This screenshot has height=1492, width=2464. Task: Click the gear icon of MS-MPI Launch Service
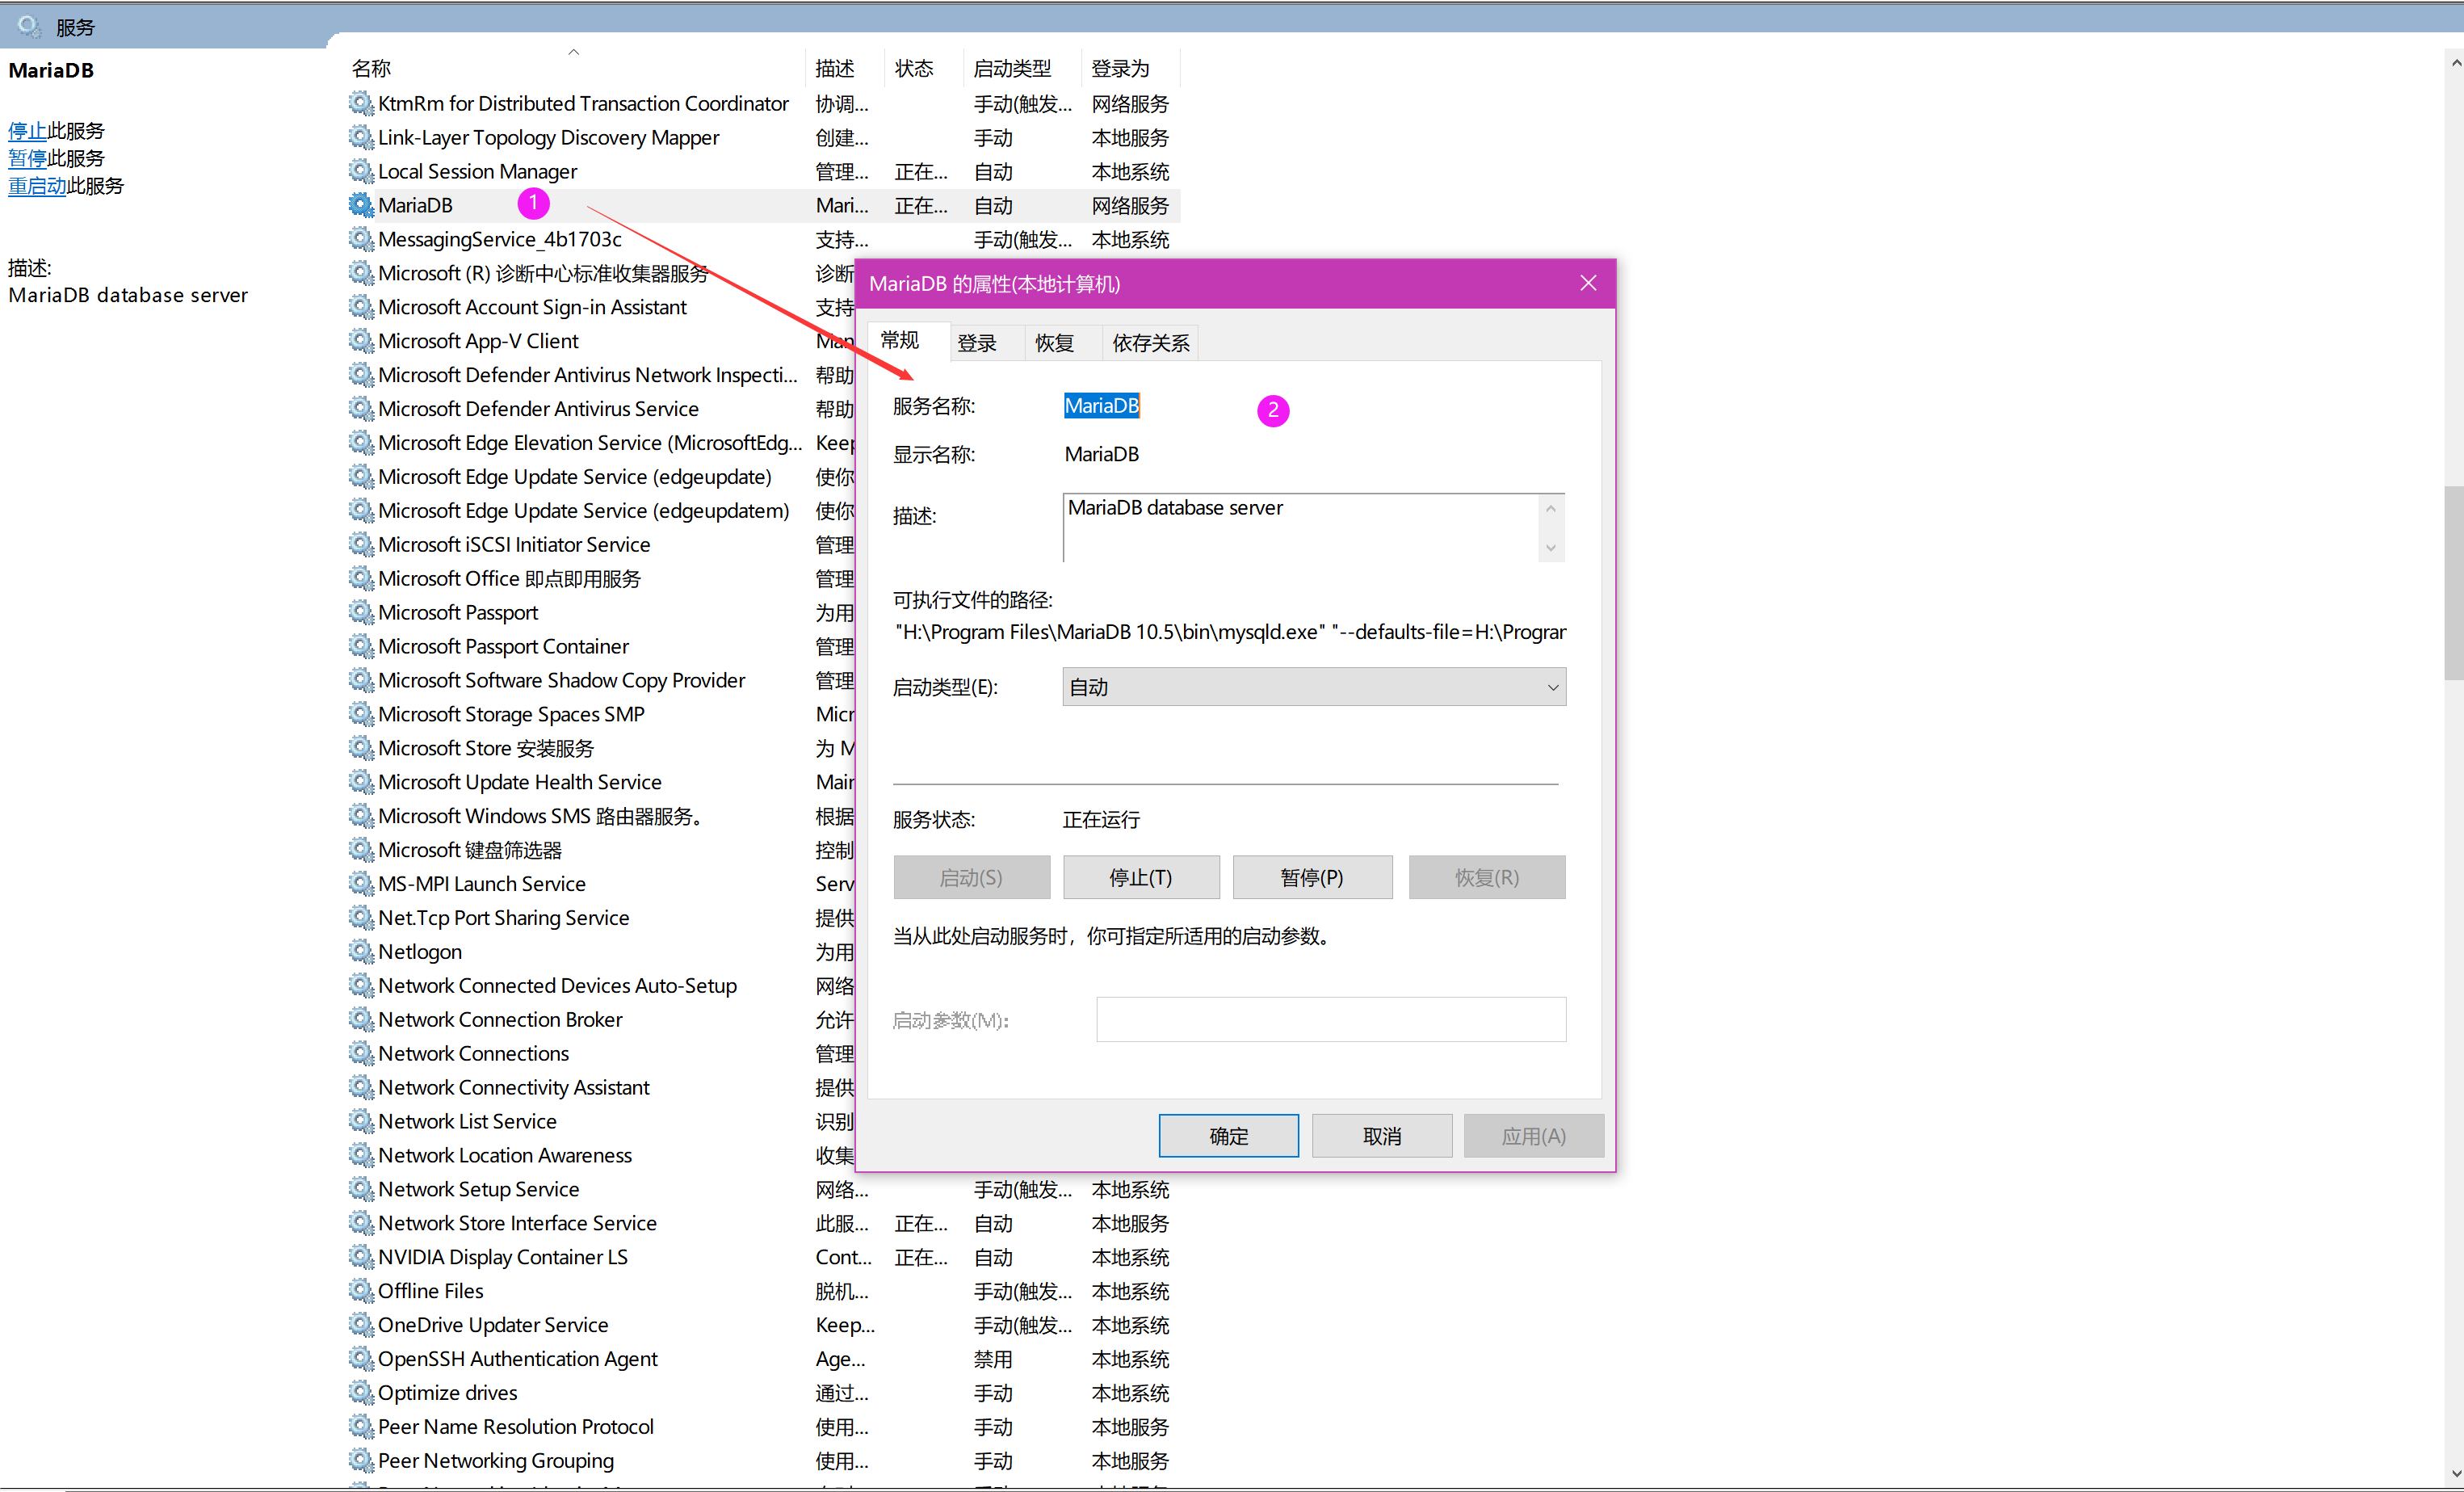coord(360,884)
